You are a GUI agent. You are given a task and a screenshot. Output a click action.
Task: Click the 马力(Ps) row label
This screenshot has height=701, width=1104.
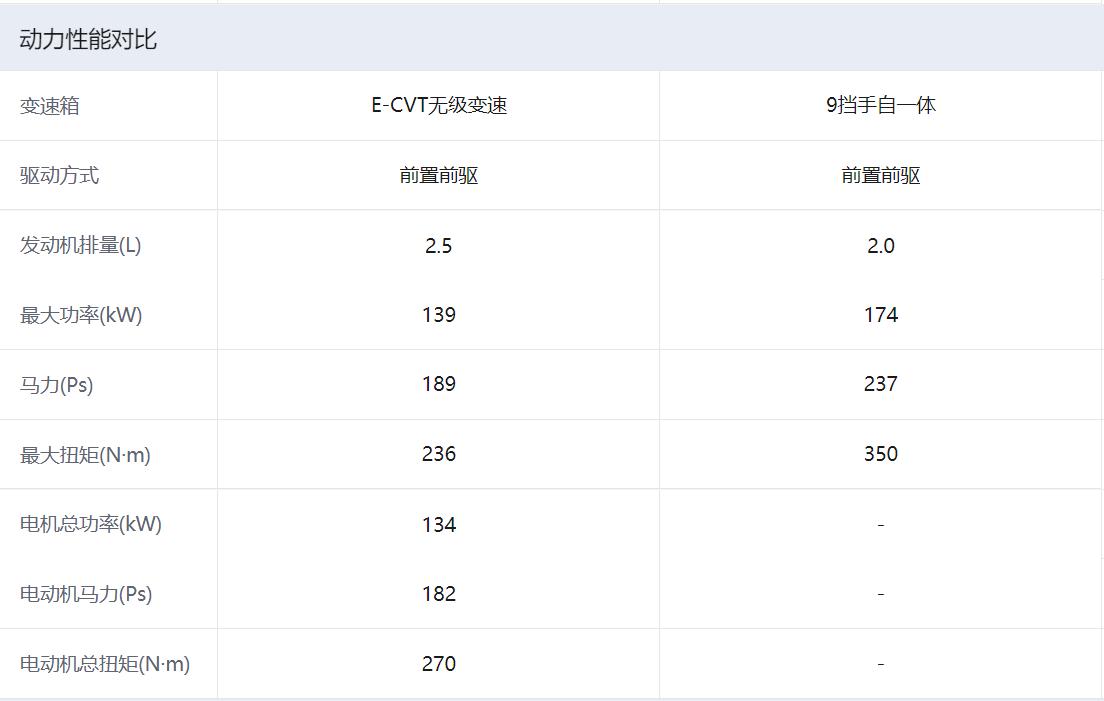[x=57, y=385]
